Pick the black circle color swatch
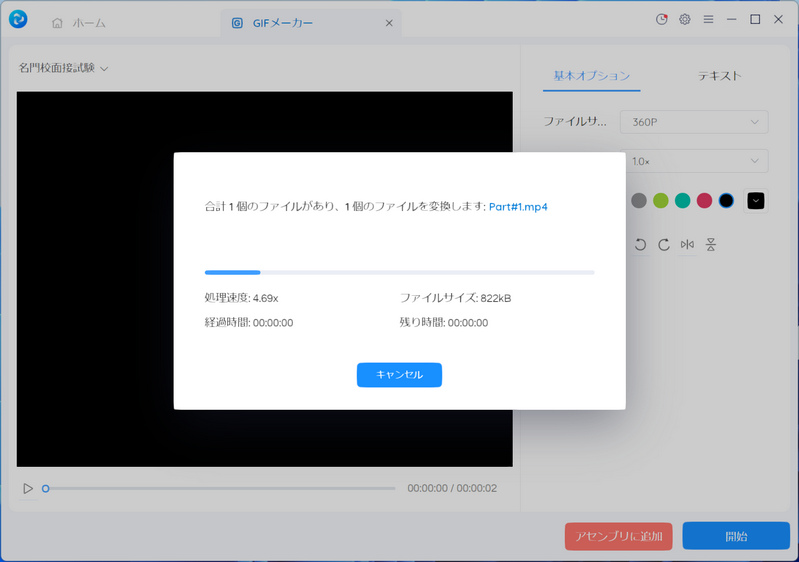 726,200
